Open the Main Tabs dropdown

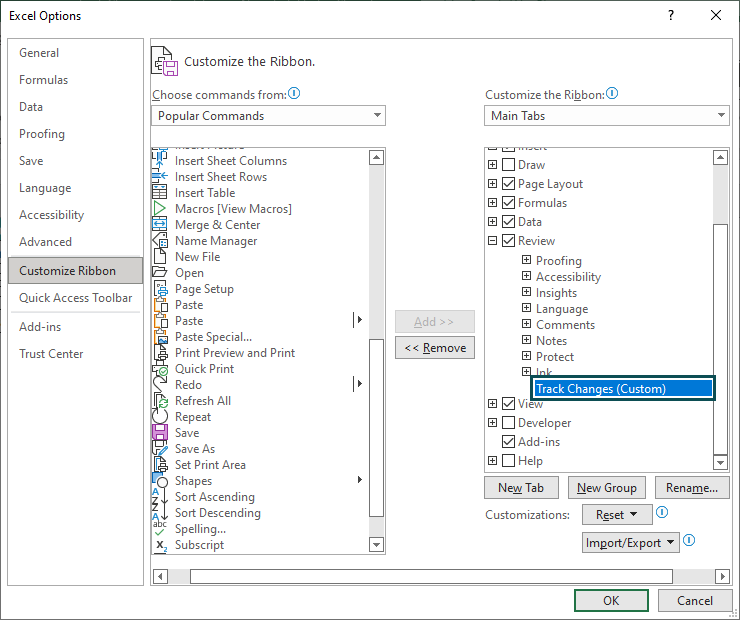[606, 116]
